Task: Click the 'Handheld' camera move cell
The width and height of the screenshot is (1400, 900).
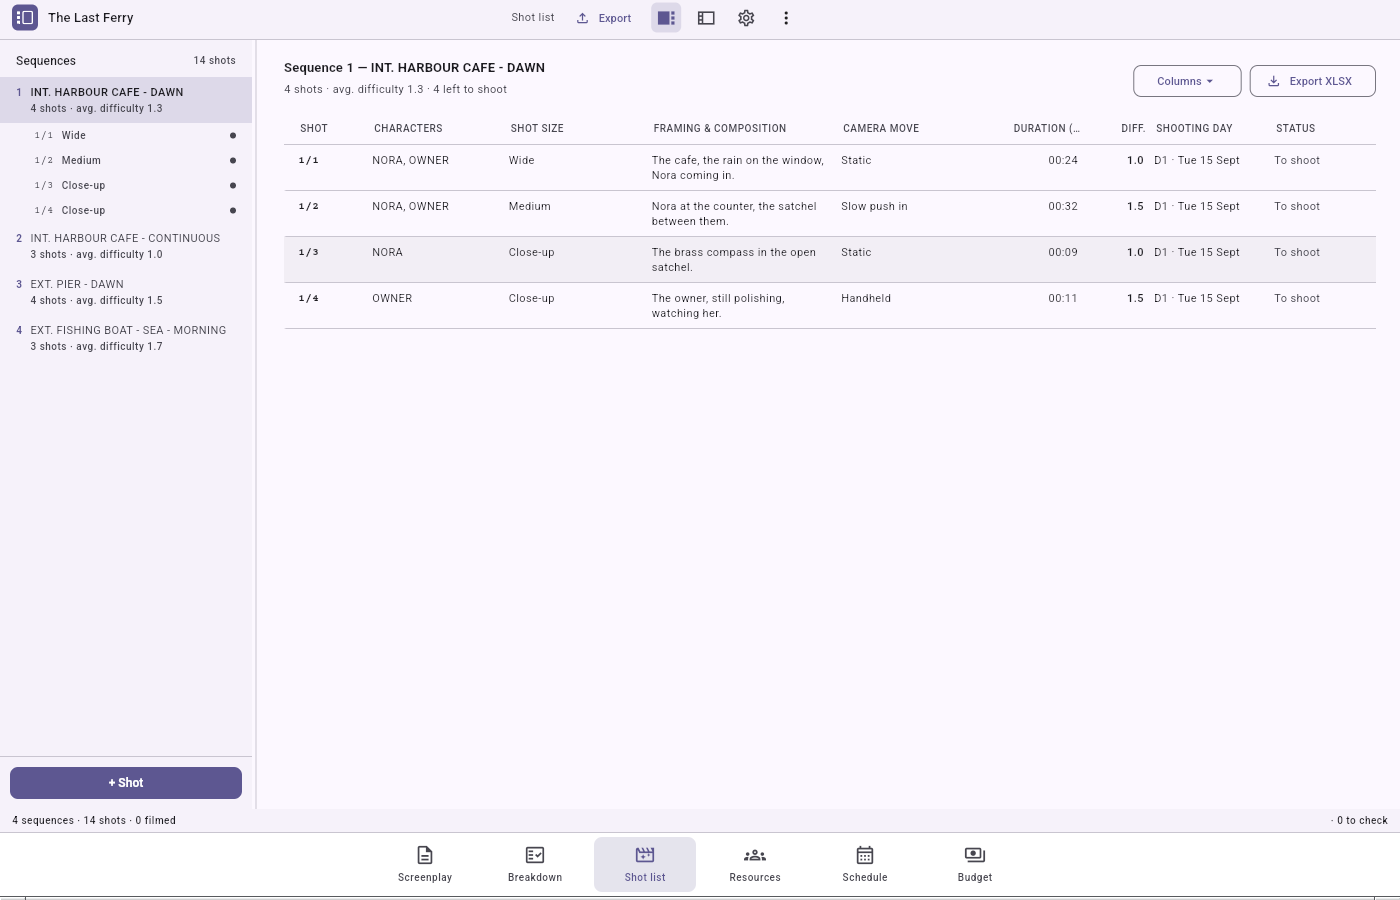Action: [866, 298]
